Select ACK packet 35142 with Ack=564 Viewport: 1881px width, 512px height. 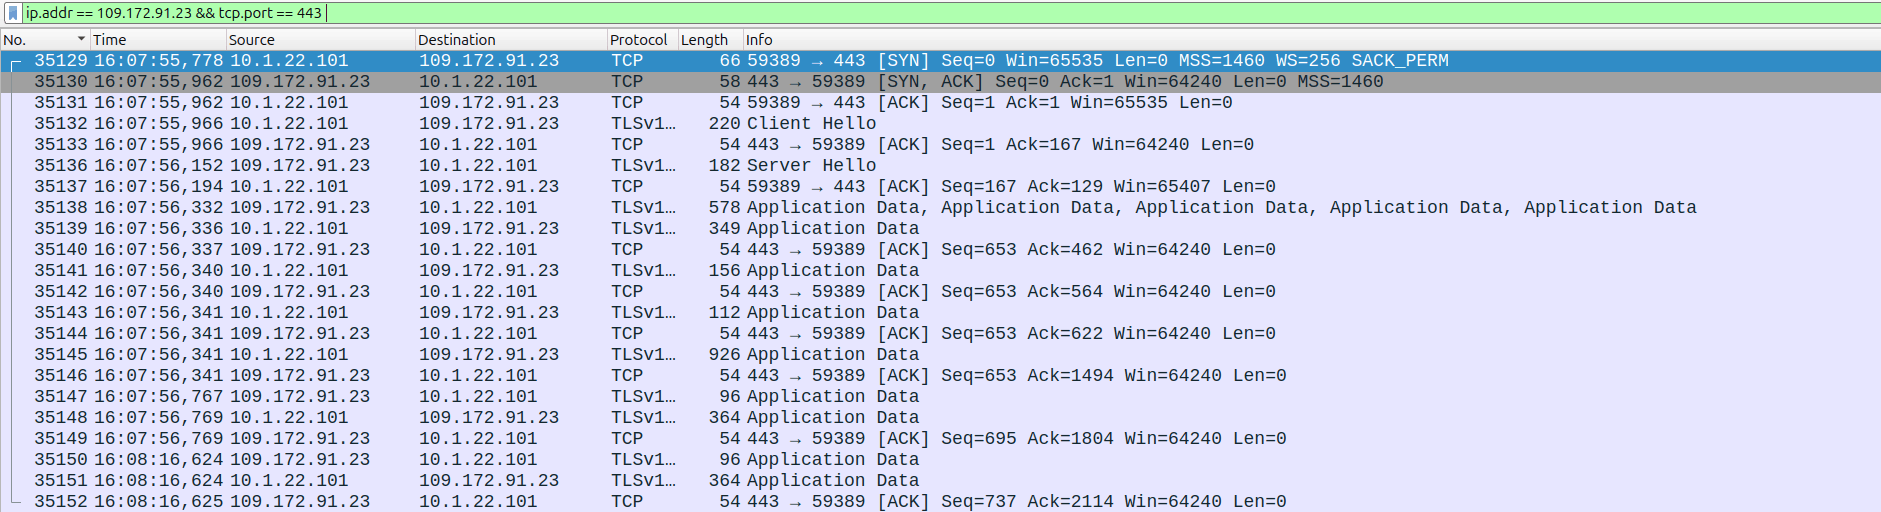[940, 292]
